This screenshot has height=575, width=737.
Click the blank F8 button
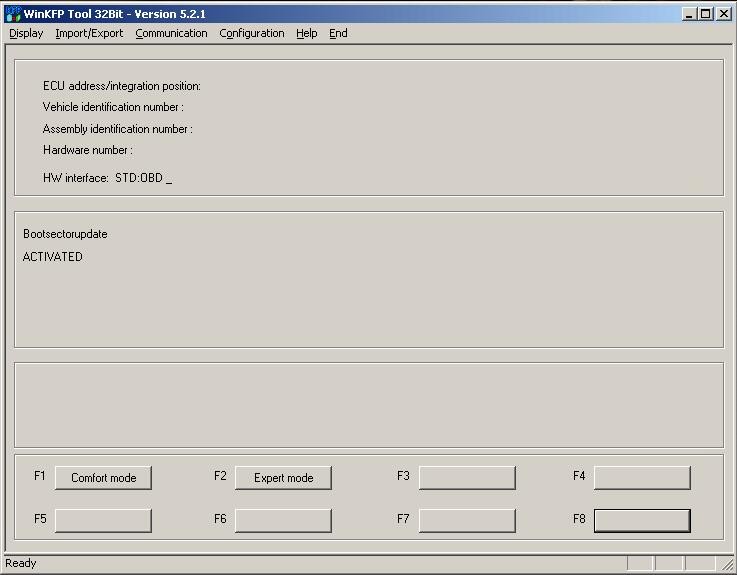643,520
